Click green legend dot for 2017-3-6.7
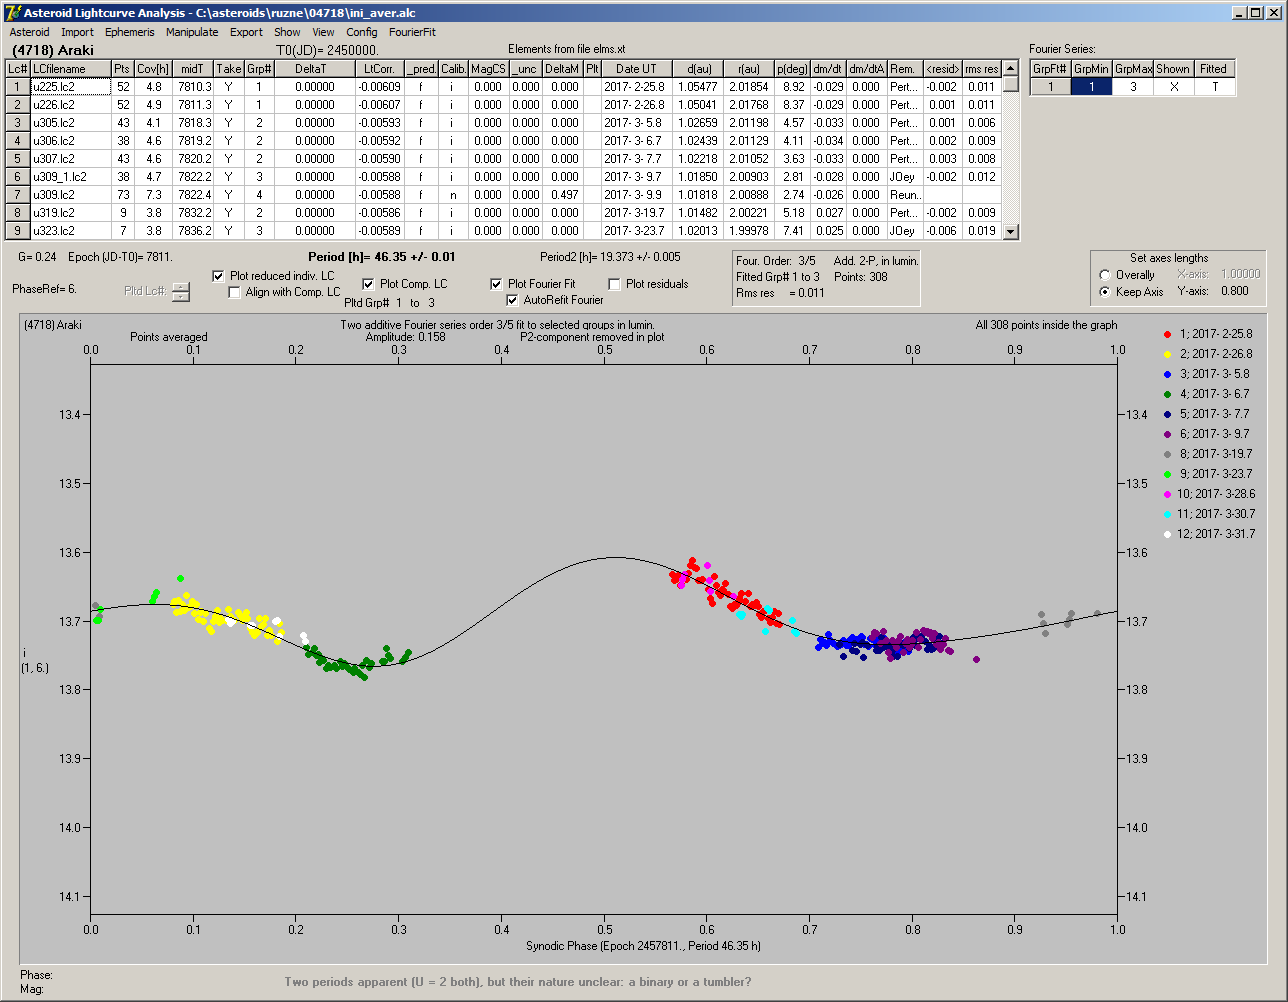The height and width of the screenshot is (1002, 1288). tap(1169, 394)
